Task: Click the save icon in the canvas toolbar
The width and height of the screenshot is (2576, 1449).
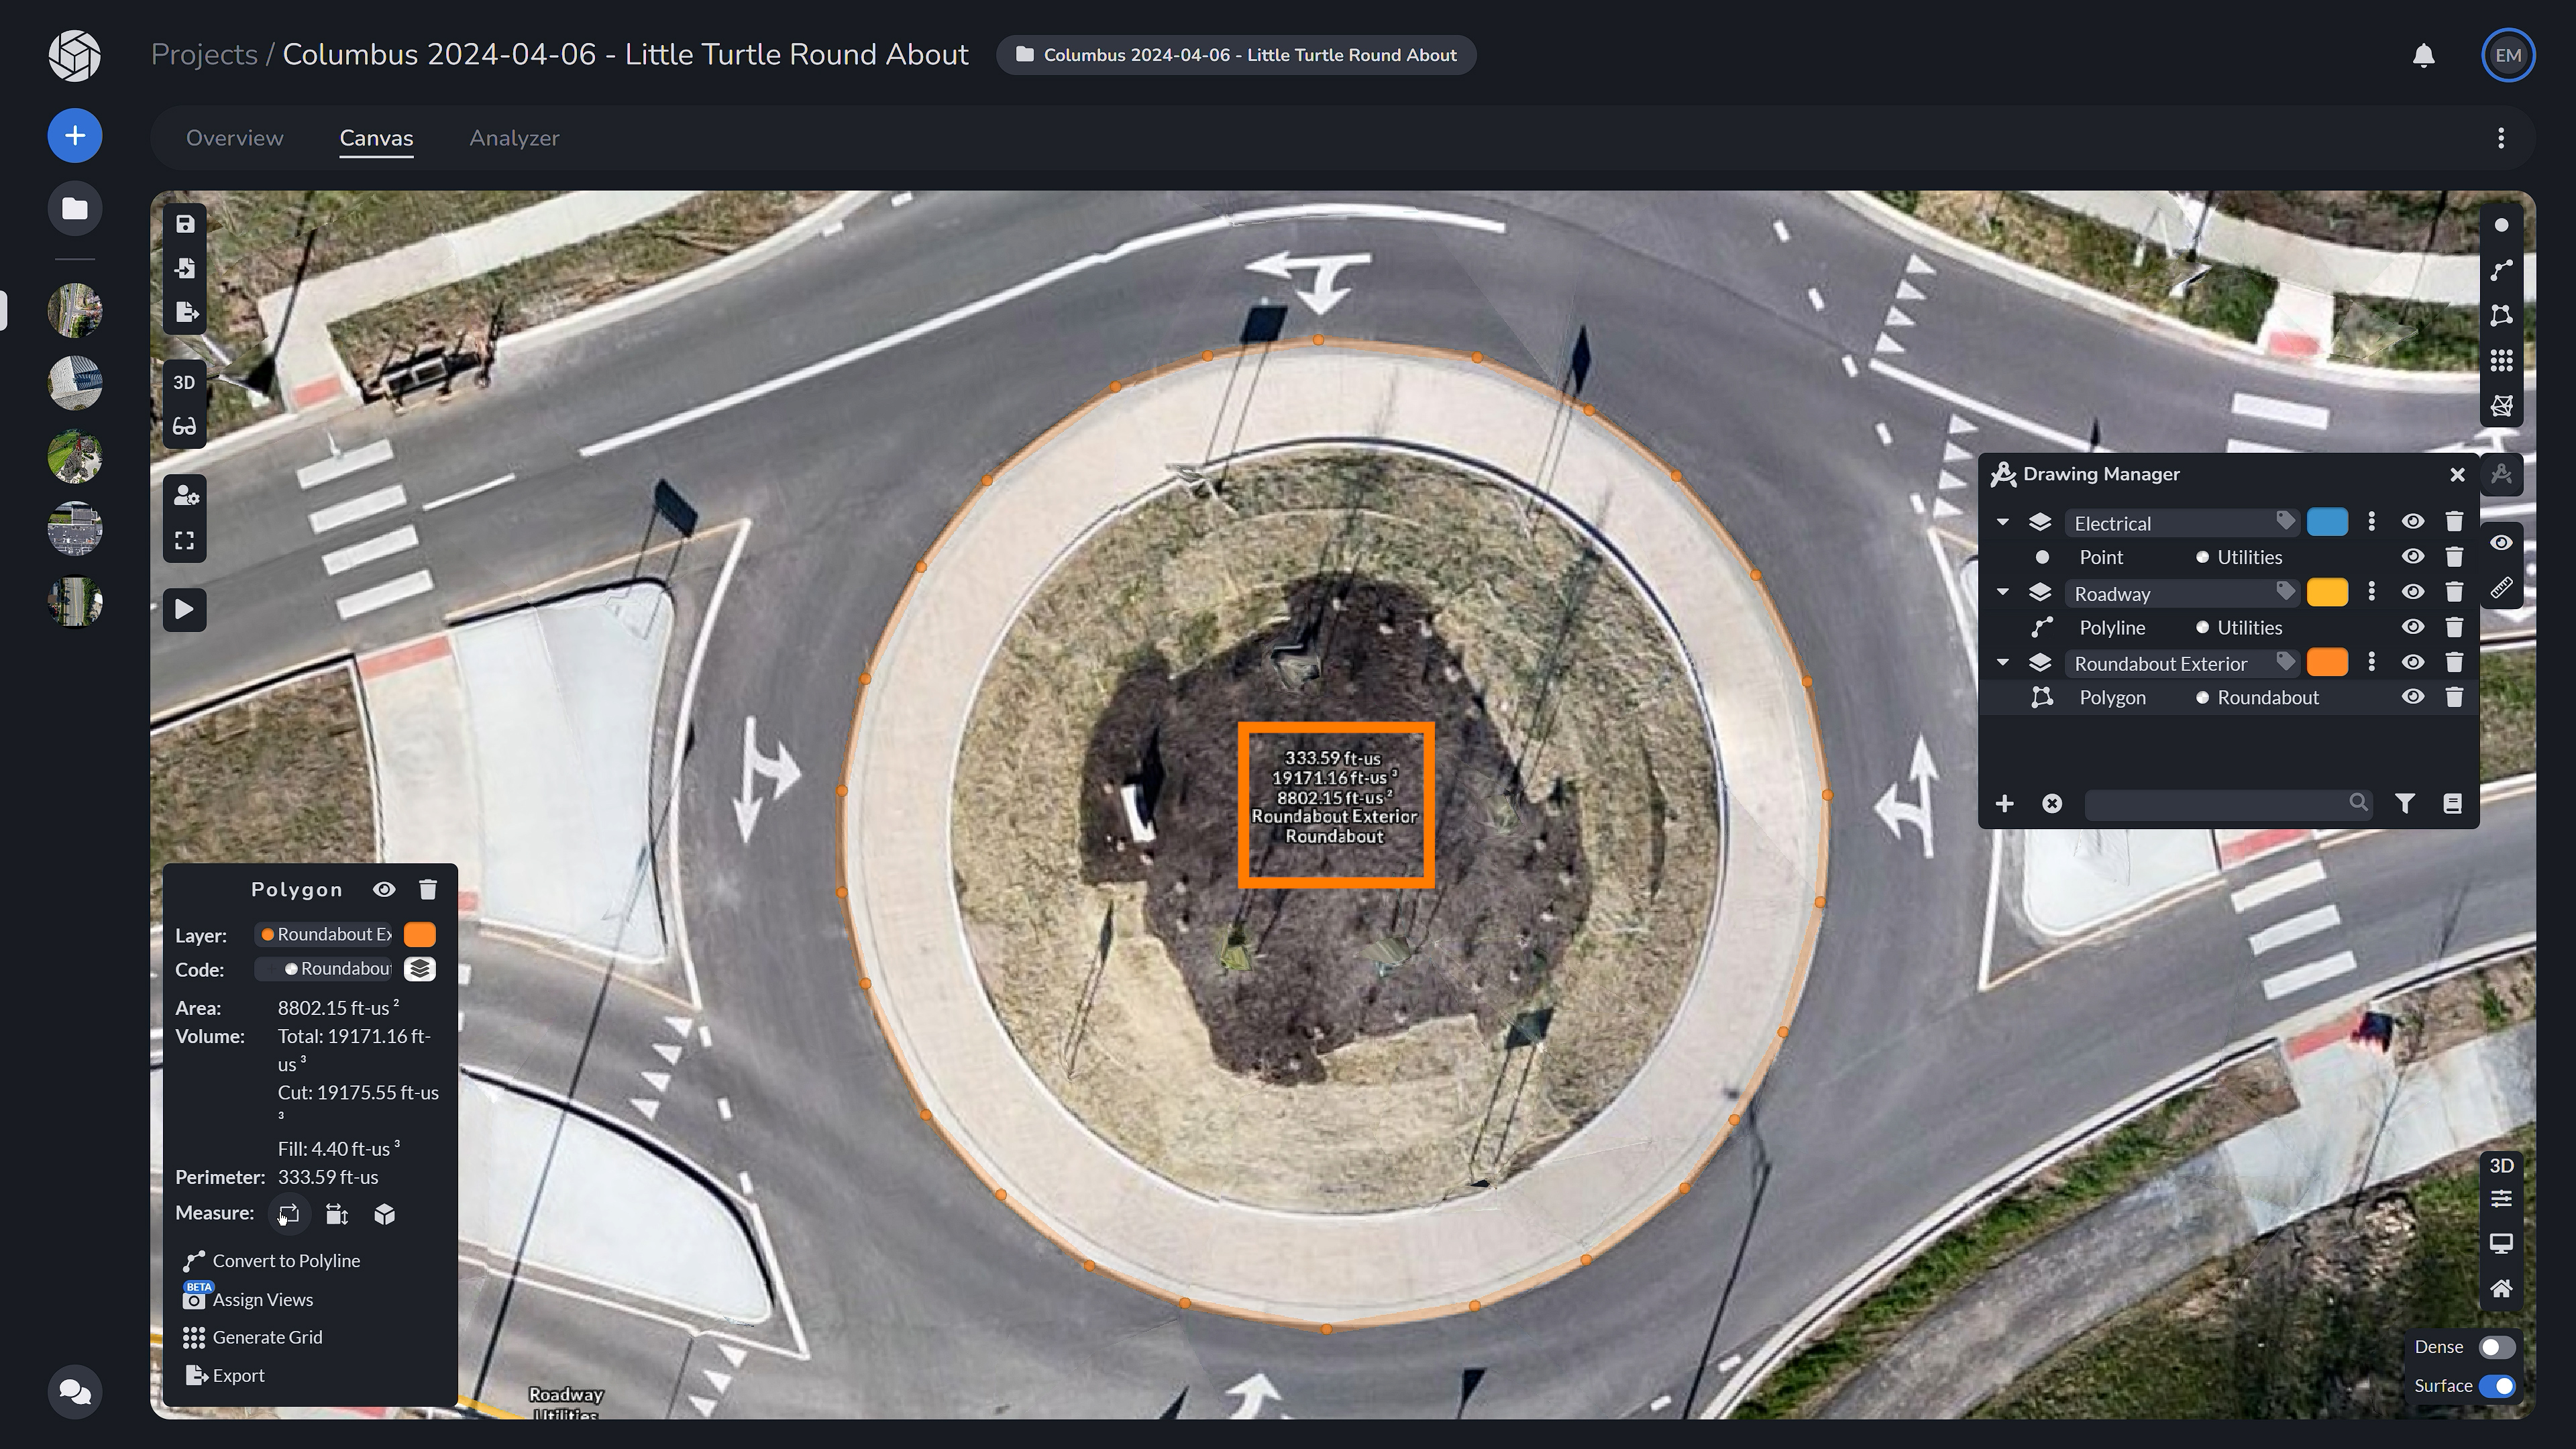Action: [185, 224]
